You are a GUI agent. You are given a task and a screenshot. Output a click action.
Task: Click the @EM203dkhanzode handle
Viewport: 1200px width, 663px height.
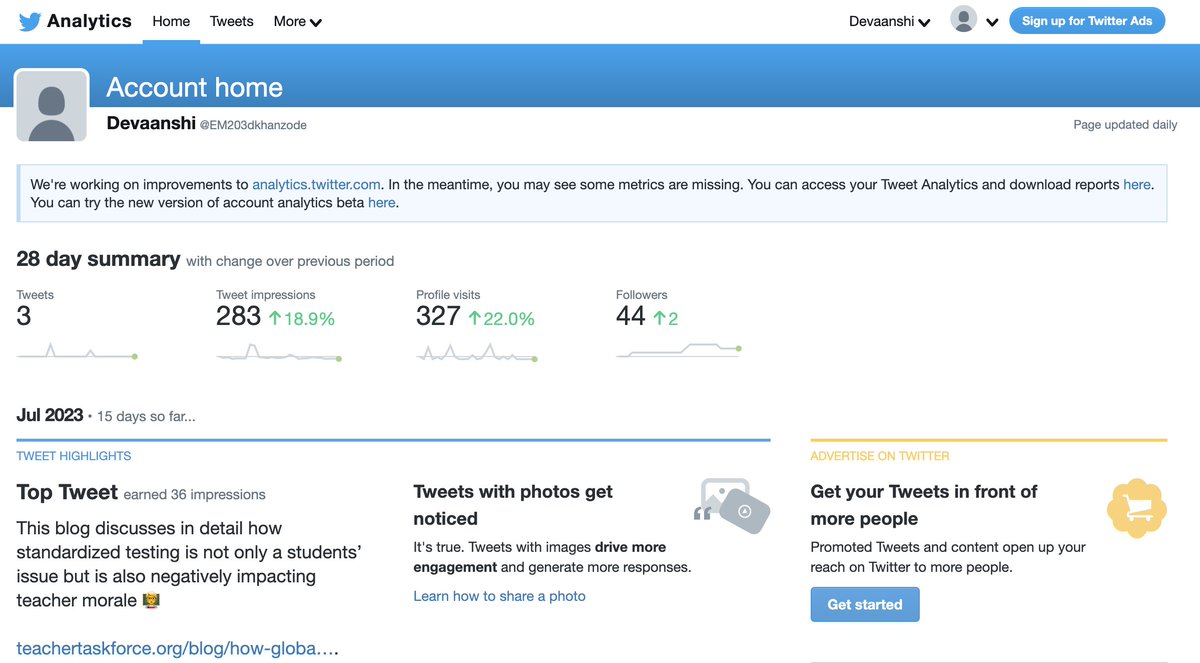point(253,125)
